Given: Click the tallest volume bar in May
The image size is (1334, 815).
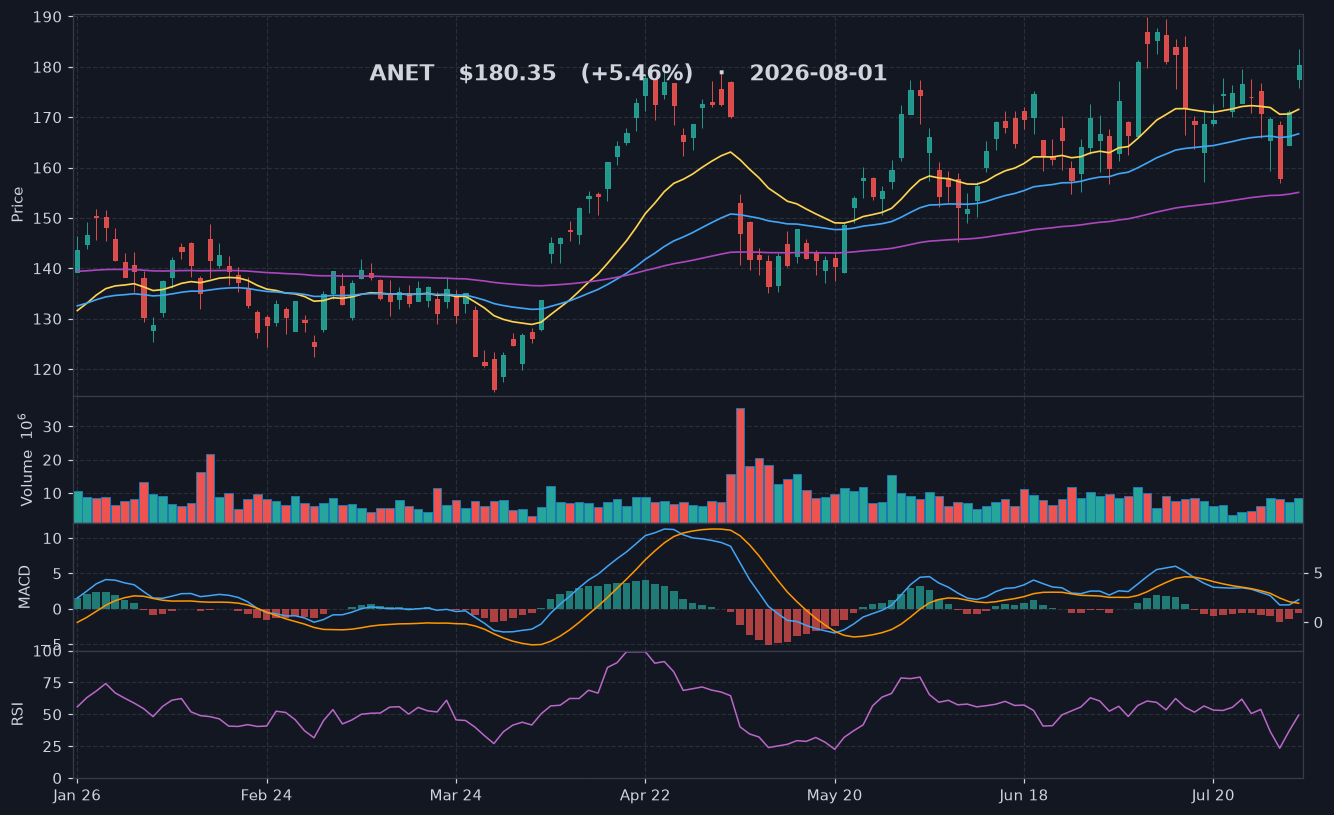Looking at the screenshot, I should [740, 465].
